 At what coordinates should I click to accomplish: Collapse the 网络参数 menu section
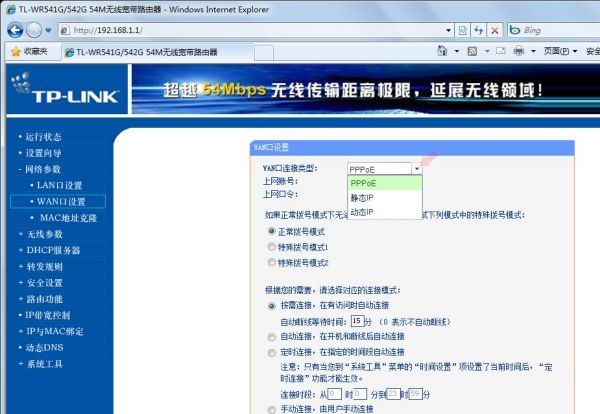[42, 169]
